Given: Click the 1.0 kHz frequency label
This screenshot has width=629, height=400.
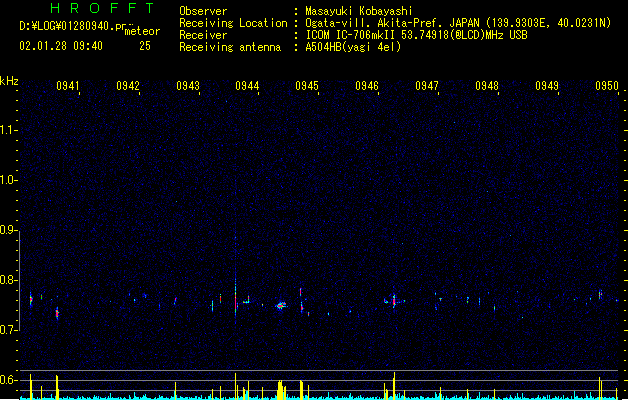Looking at the screenshot, I should 7,180.
